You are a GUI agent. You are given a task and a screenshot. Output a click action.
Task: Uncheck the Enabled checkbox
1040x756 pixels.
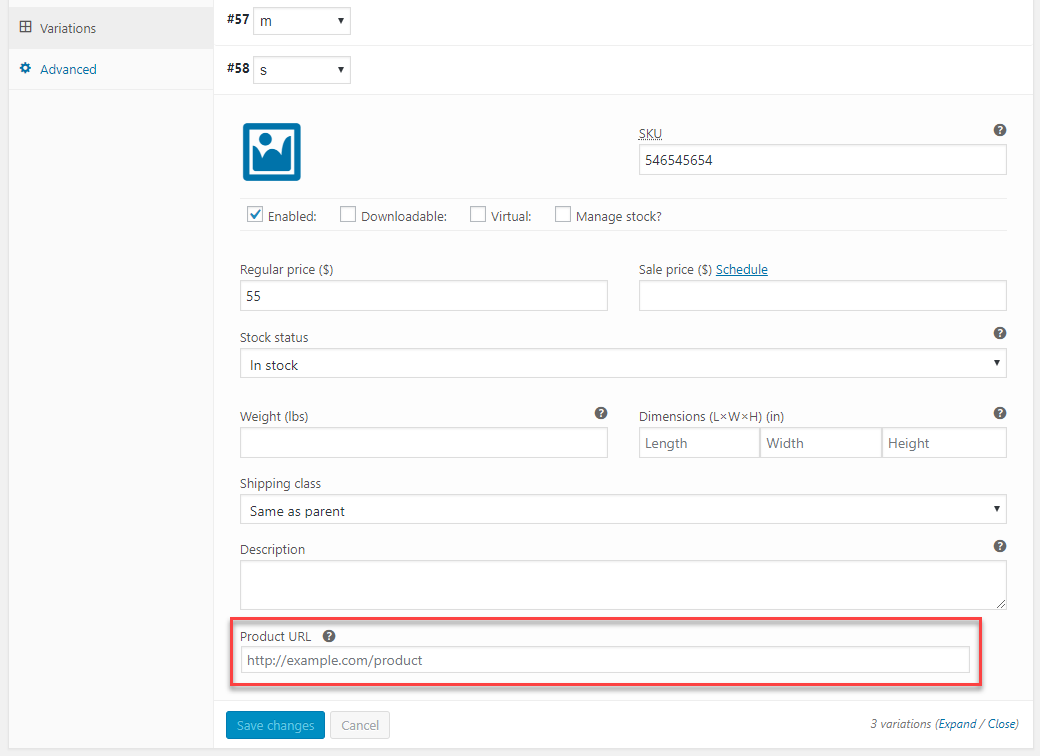pyautogui.click(x=255, y=214)
